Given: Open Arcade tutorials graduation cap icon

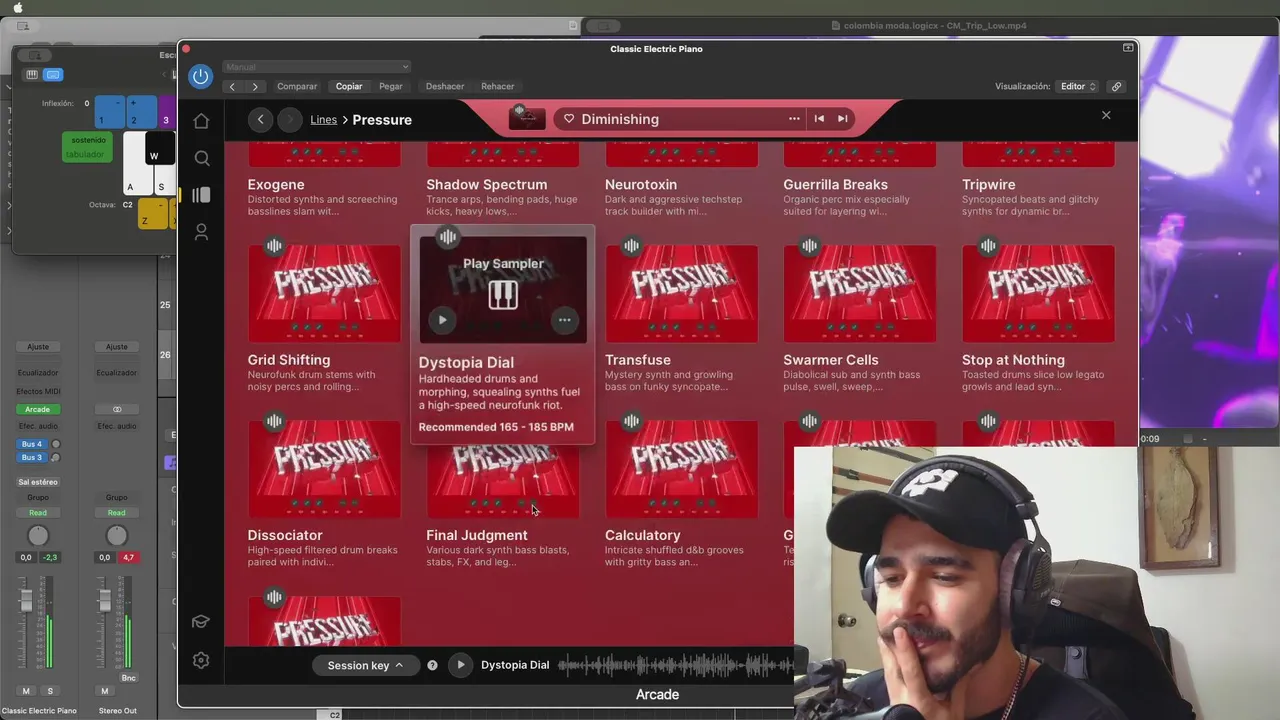Looking at the screenshot, I should click(201, 622).
